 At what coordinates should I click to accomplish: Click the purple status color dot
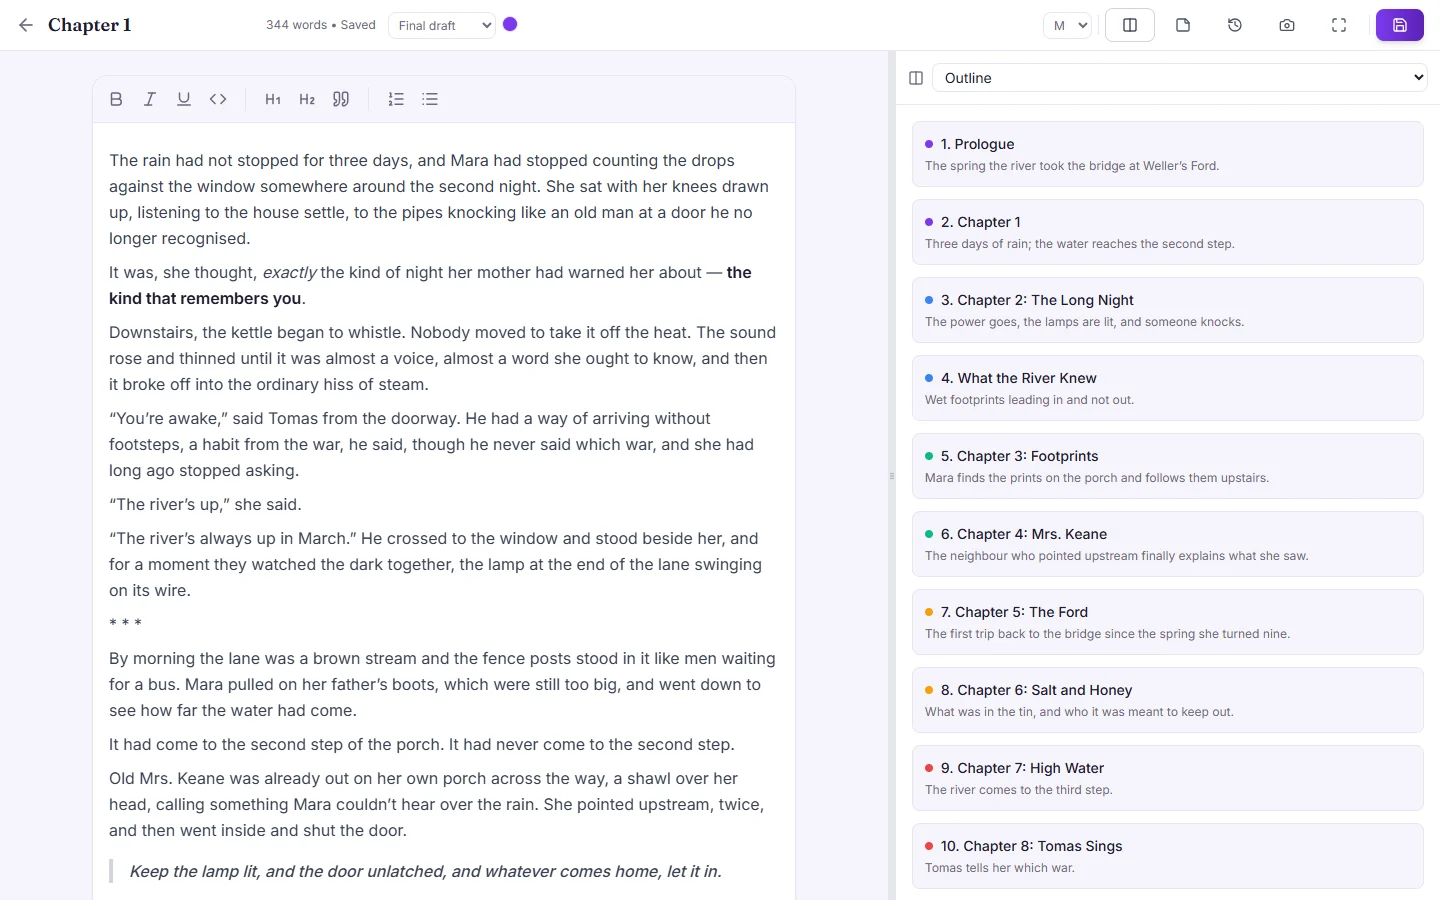point(510,24)
